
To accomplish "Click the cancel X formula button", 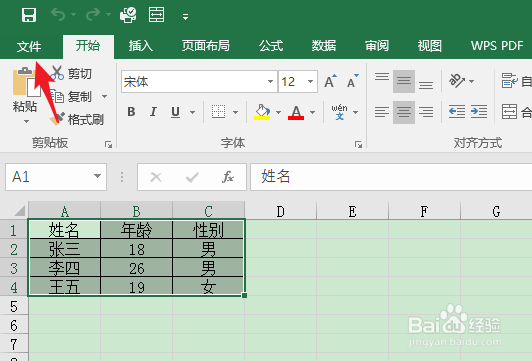I will tap(156, 177).
